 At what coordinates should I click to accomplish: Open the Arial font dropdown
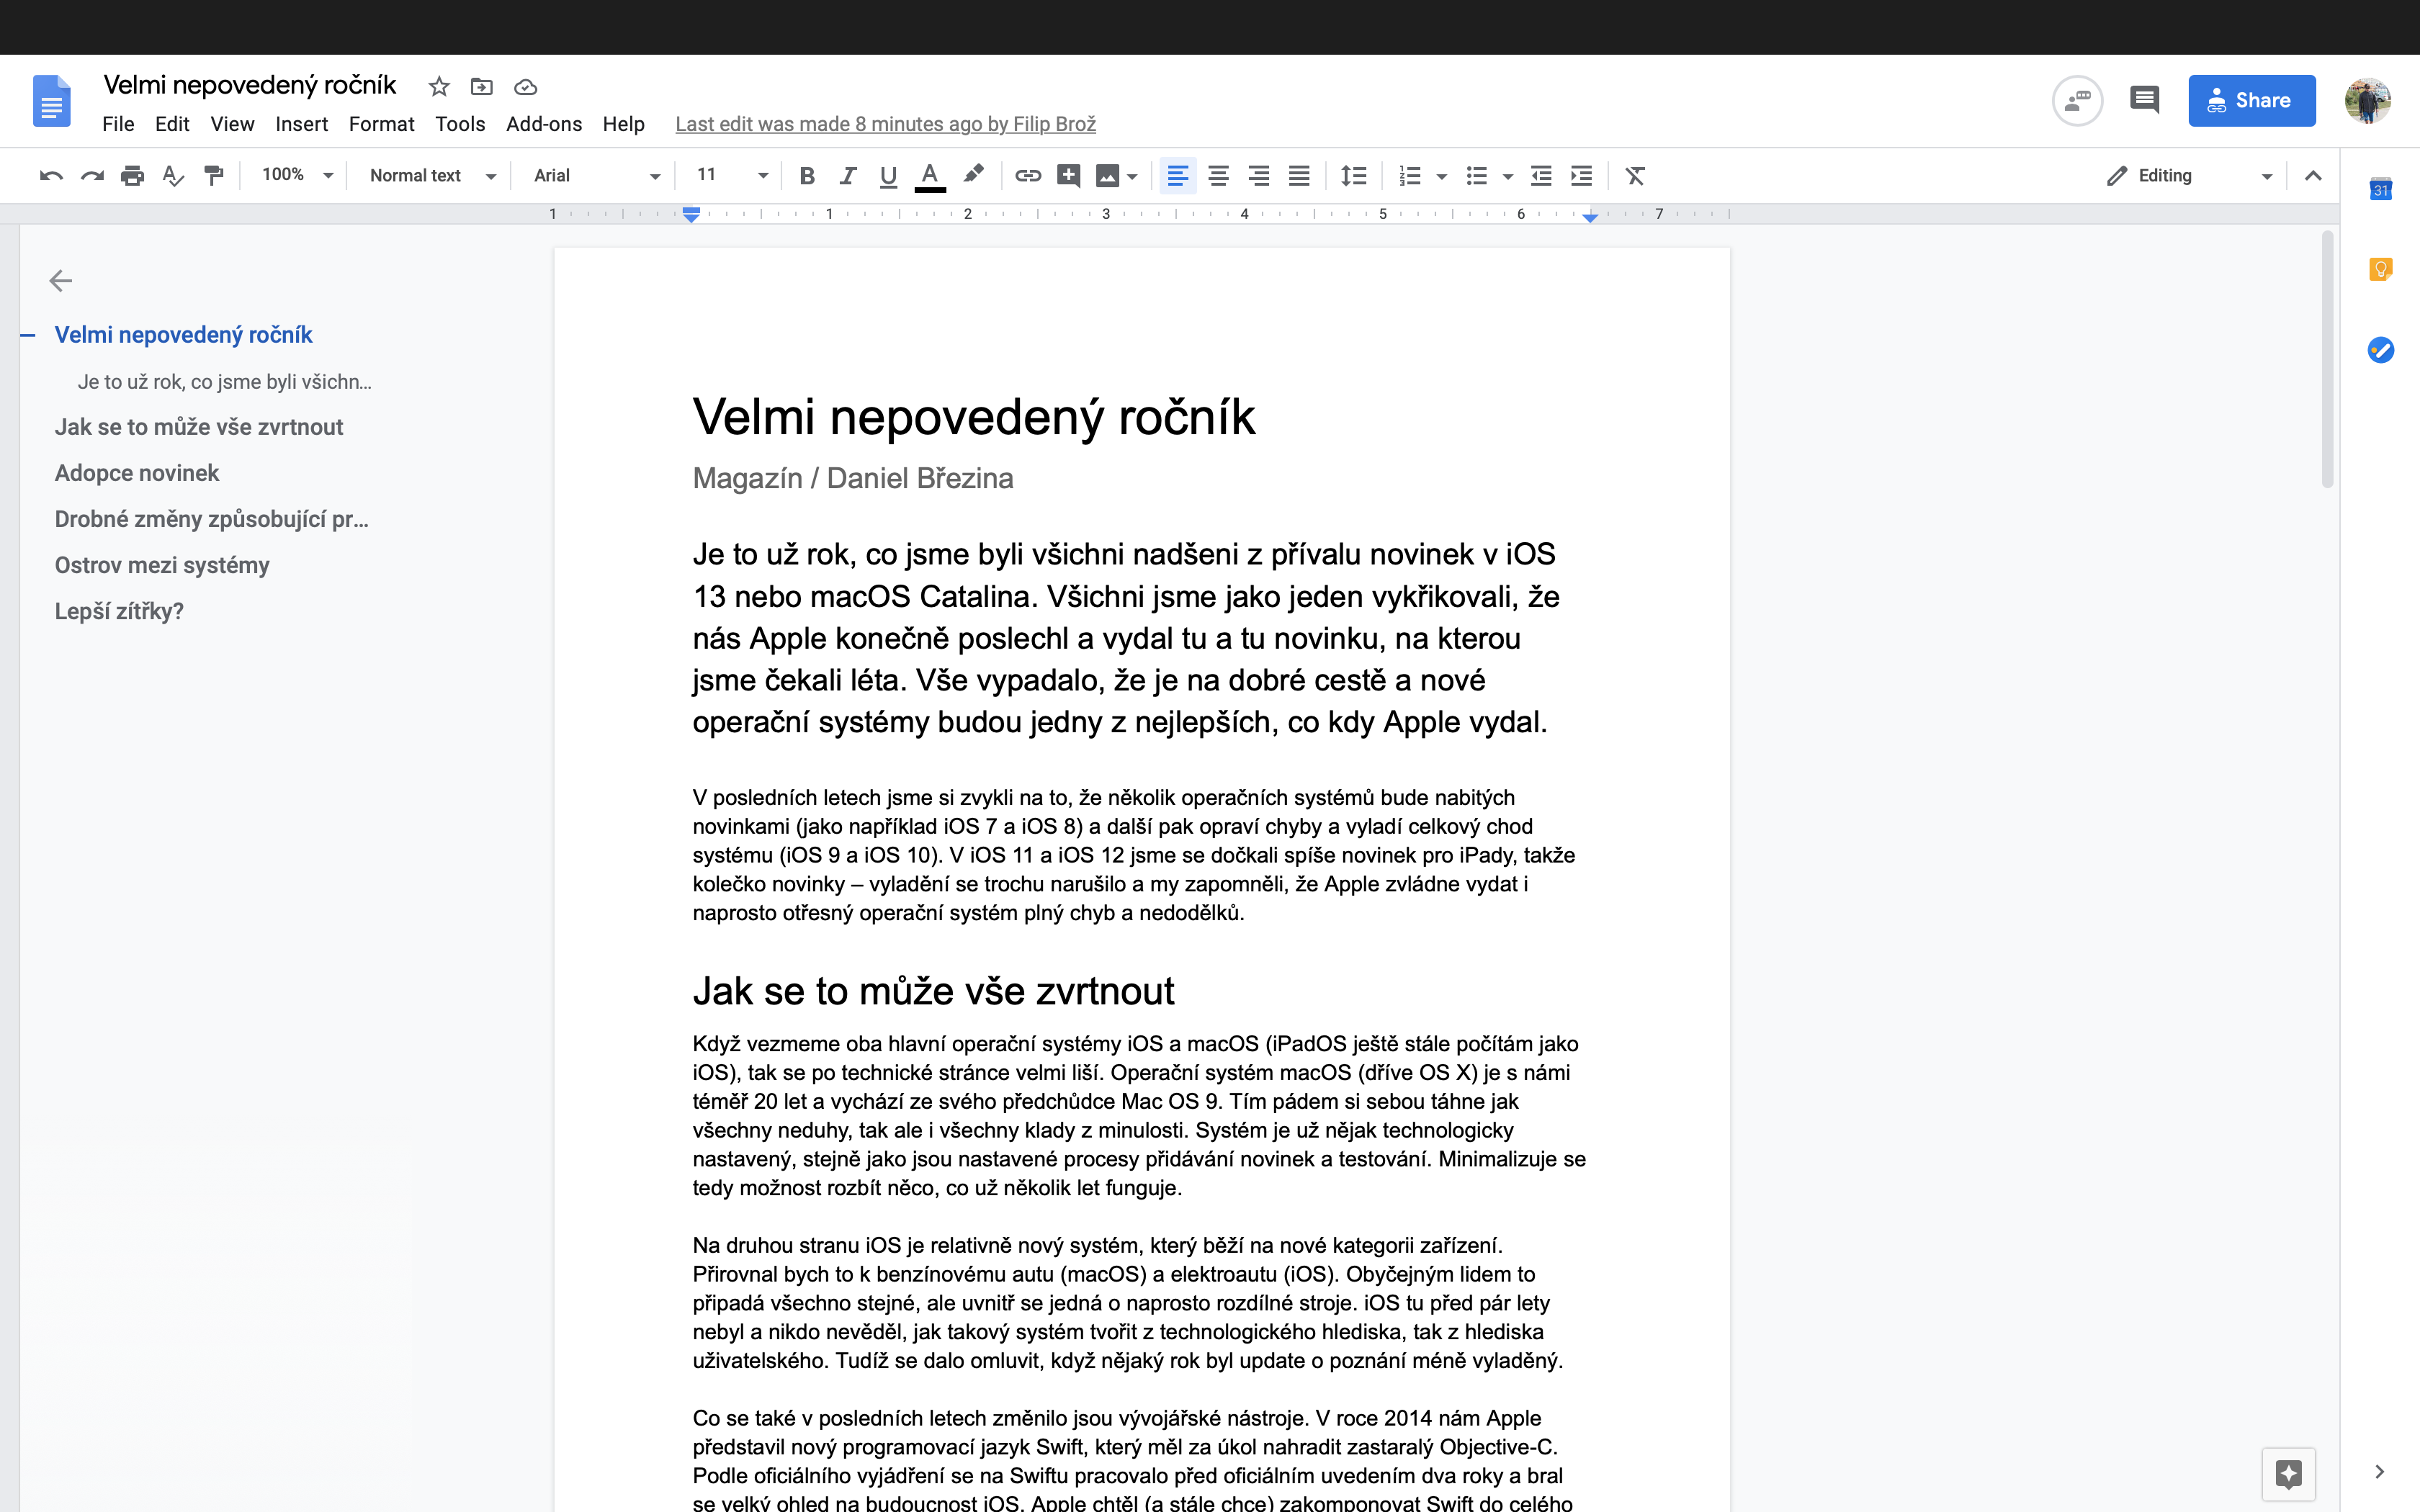(596, 176)
